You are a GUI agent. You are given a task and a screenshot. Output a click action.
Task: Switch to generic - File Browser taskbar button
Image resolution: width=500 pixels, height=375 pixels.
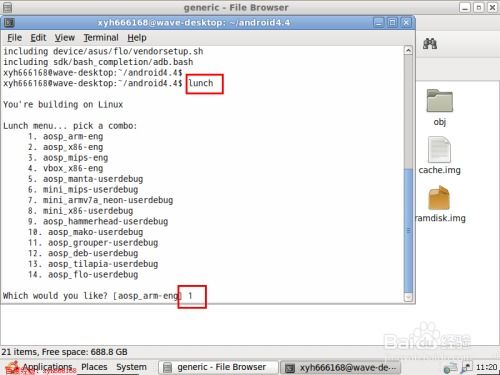218,367
